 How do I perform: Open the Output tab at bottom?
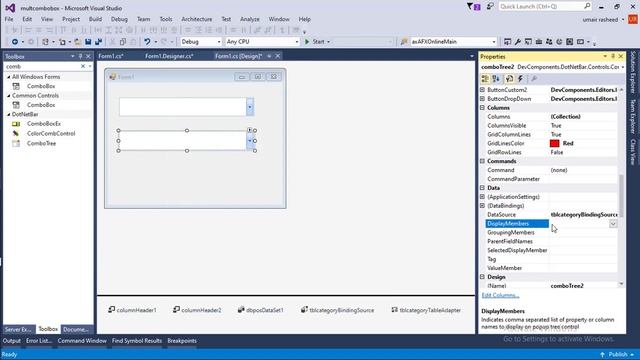[11, 341]
